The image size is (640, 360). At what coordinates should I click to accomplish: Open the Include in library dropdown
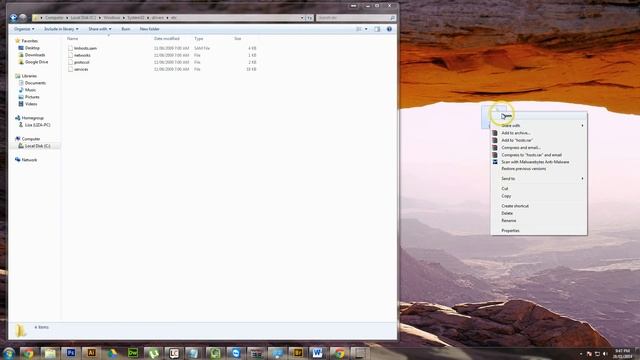click(x=61, y=29)
